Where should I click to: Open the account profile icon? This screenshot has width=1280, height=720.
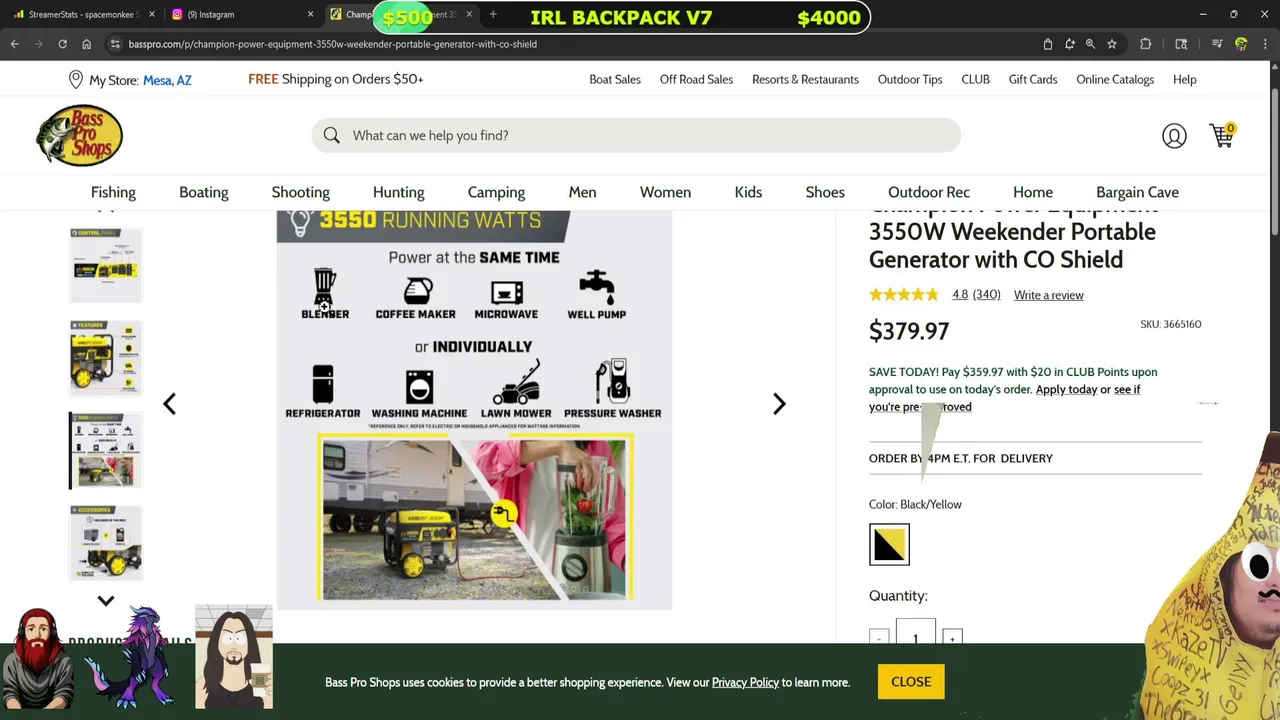coord(1174,135)
